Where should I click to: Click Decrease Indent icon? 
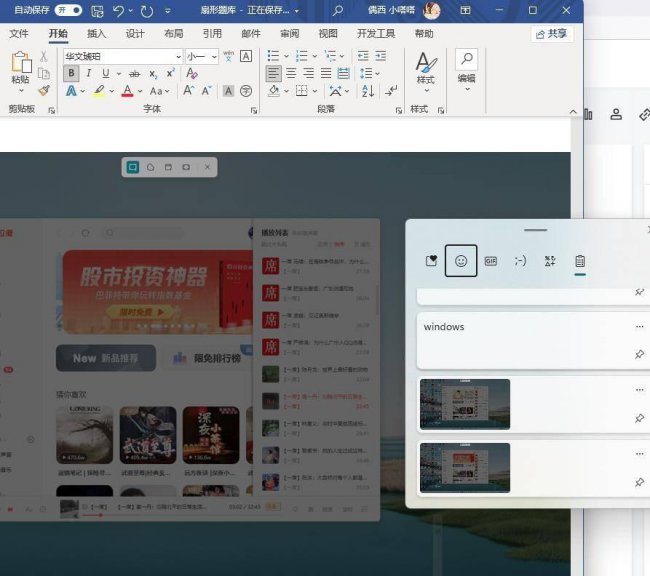tap(363, 56)
